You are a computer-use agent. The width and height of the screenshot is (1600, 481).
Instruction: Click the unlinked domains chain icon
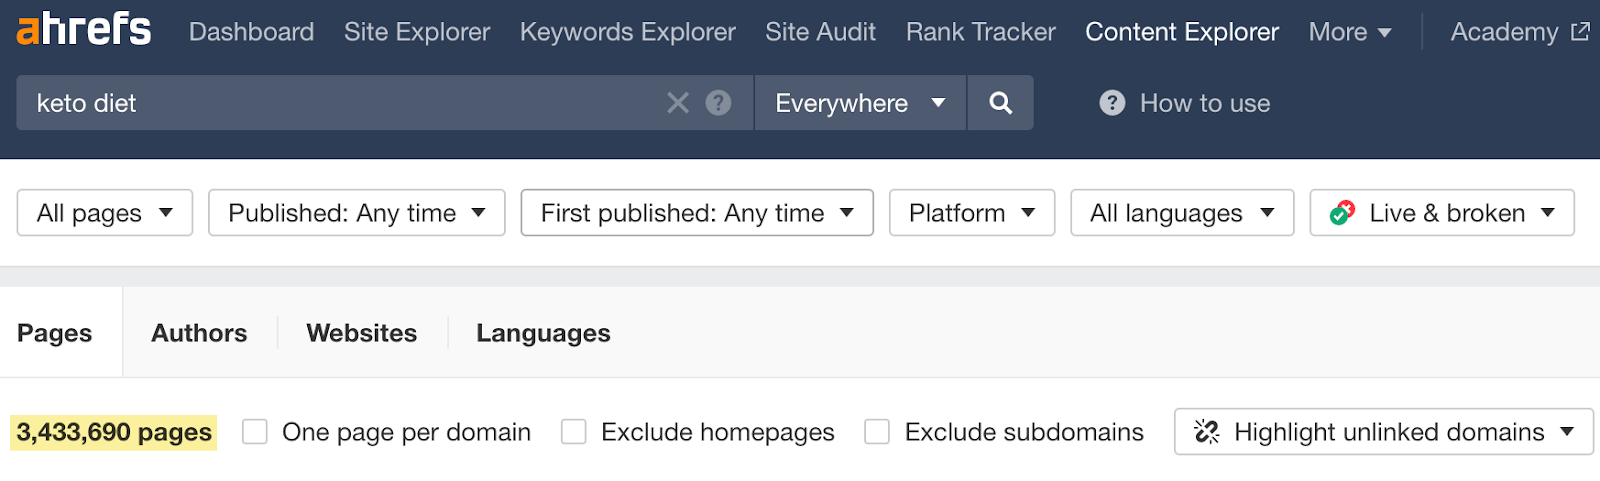point(1207,432)
